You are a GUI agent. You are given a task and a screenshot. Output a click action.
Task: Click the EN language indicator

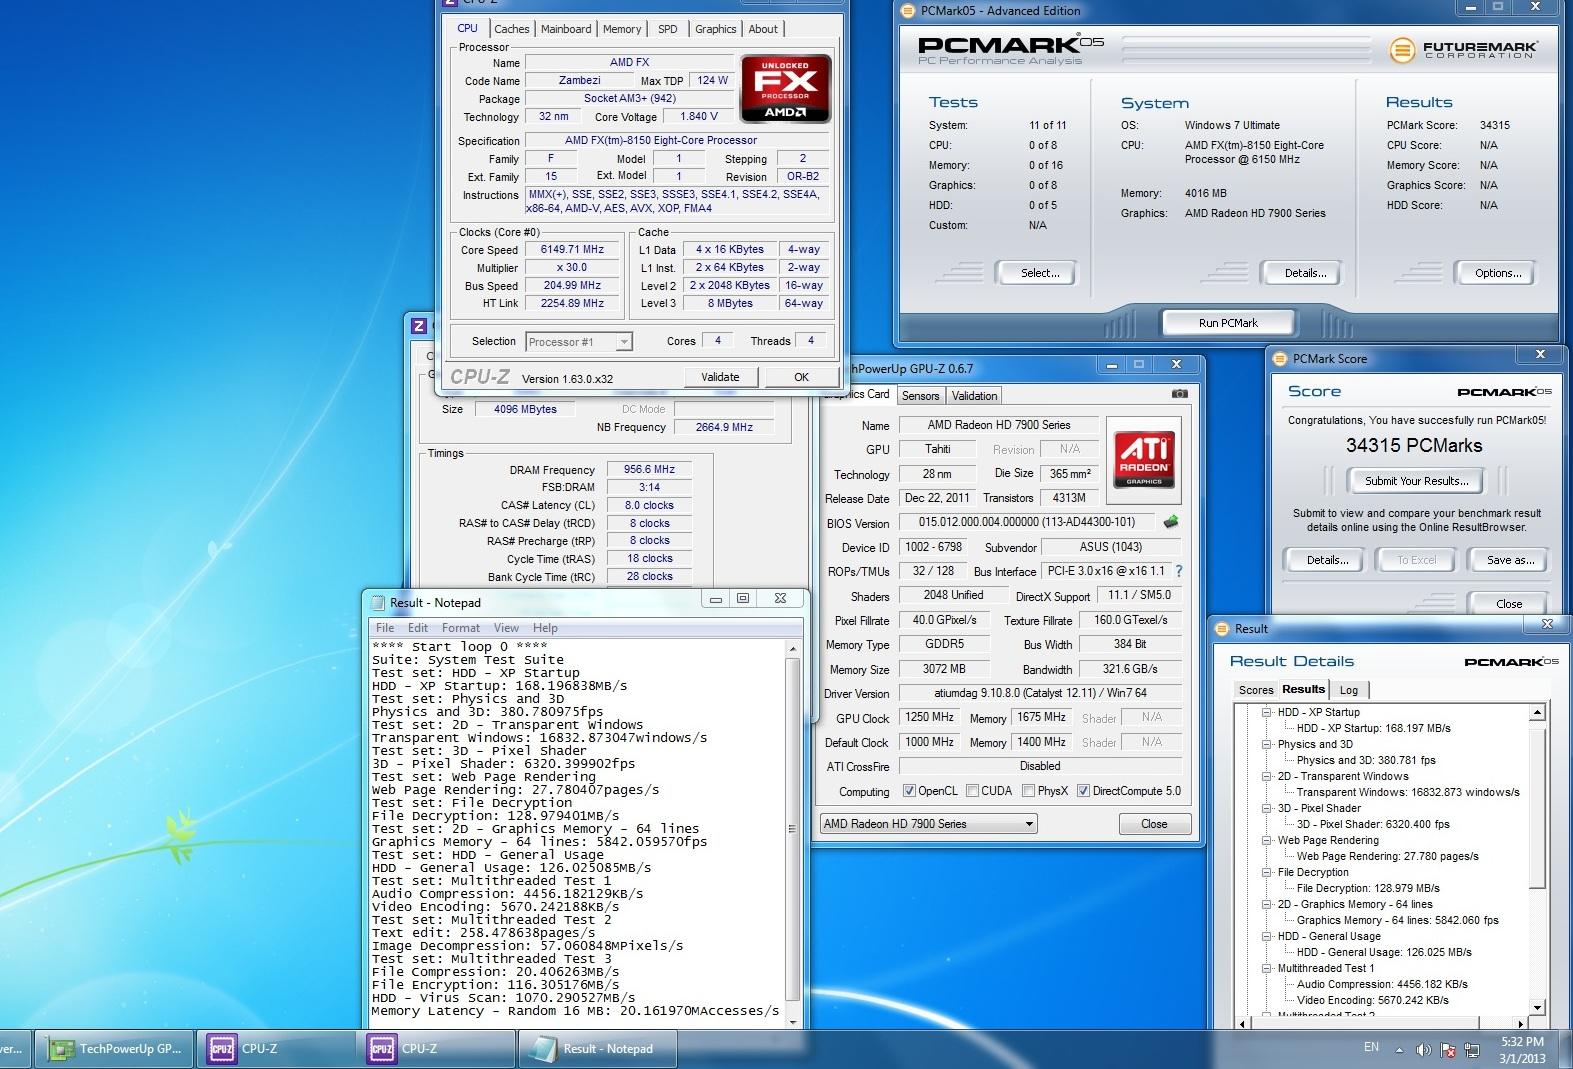click(x=1371, y=1047)
